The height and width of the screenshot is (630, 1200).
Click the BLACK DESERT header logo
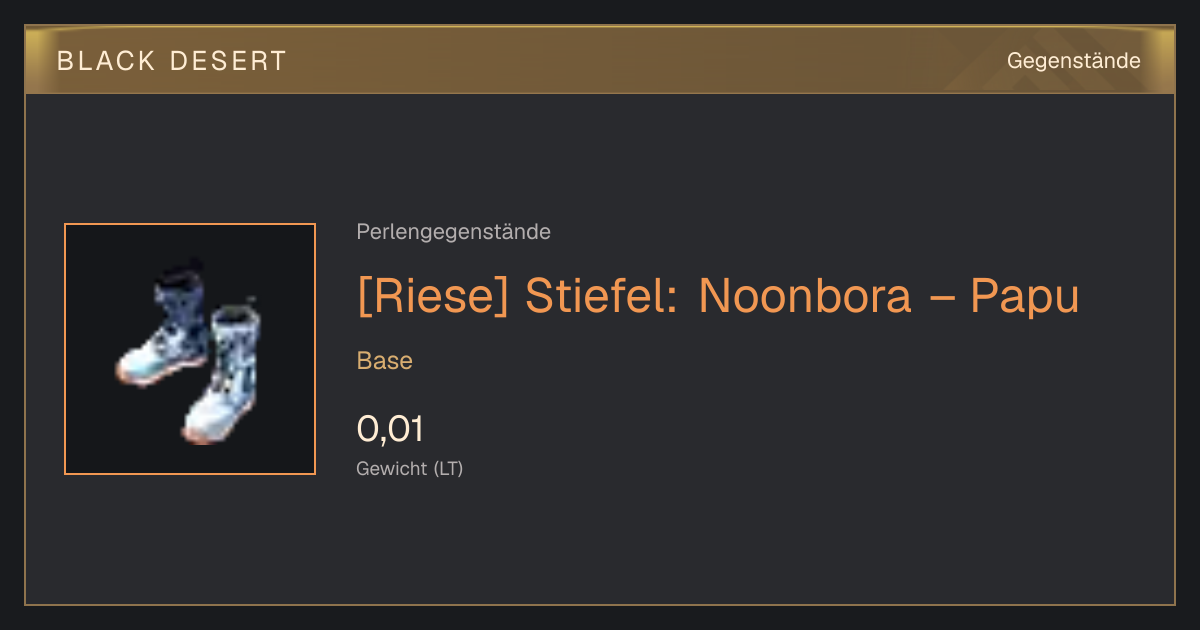pos(172,61)
